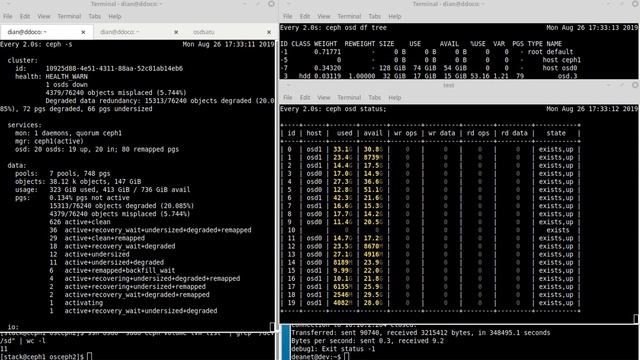Click 'osd: 20 osds: 19 up, 20 in' line

97,149
